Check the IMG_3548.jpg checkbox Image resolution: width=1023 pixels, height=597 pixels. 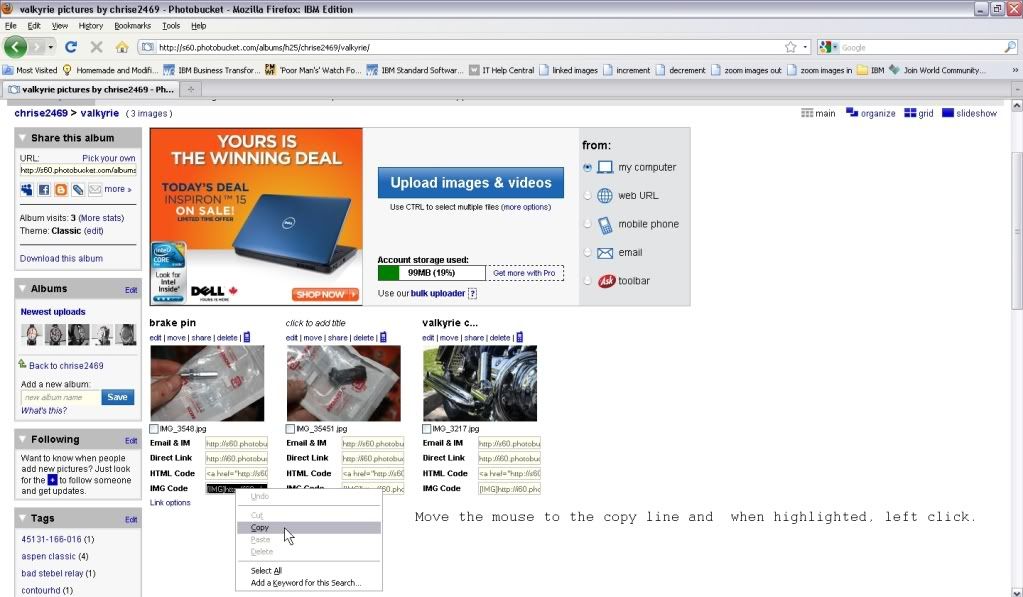tap(154, 429)
